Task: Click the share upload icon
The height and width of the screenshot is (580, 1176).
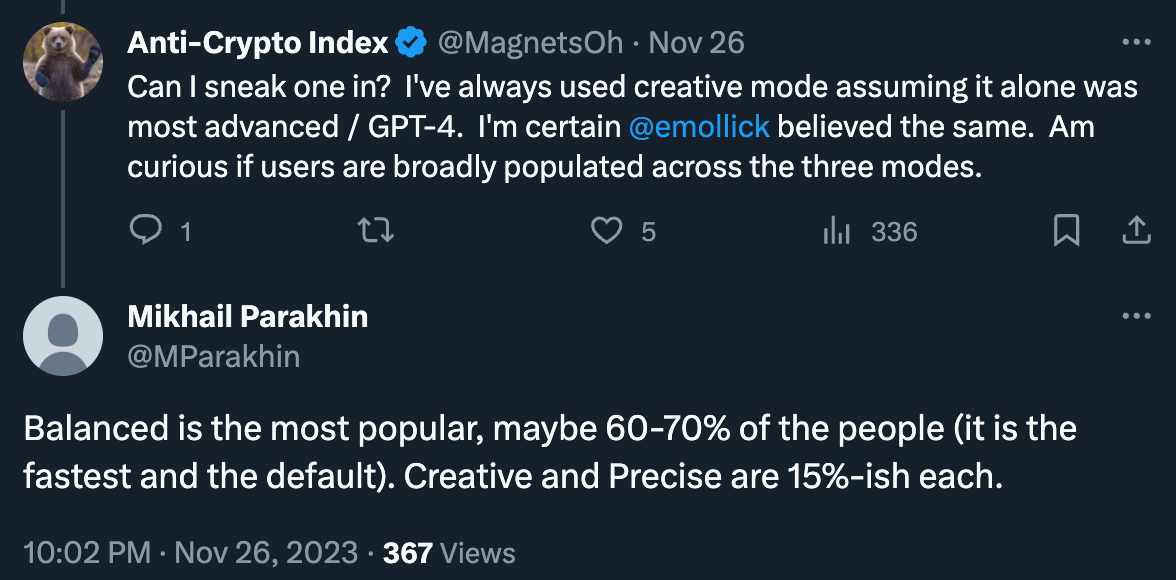Action: tap(1136, 232)
